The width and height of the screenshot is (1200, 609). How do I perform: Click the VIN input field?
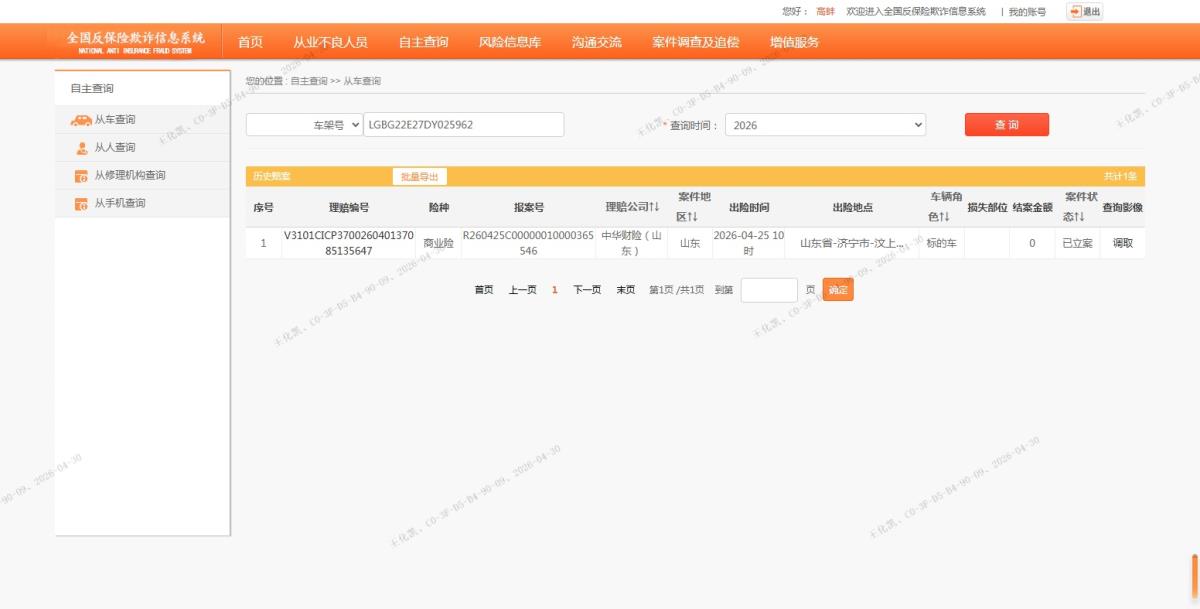tap(464, 125)
